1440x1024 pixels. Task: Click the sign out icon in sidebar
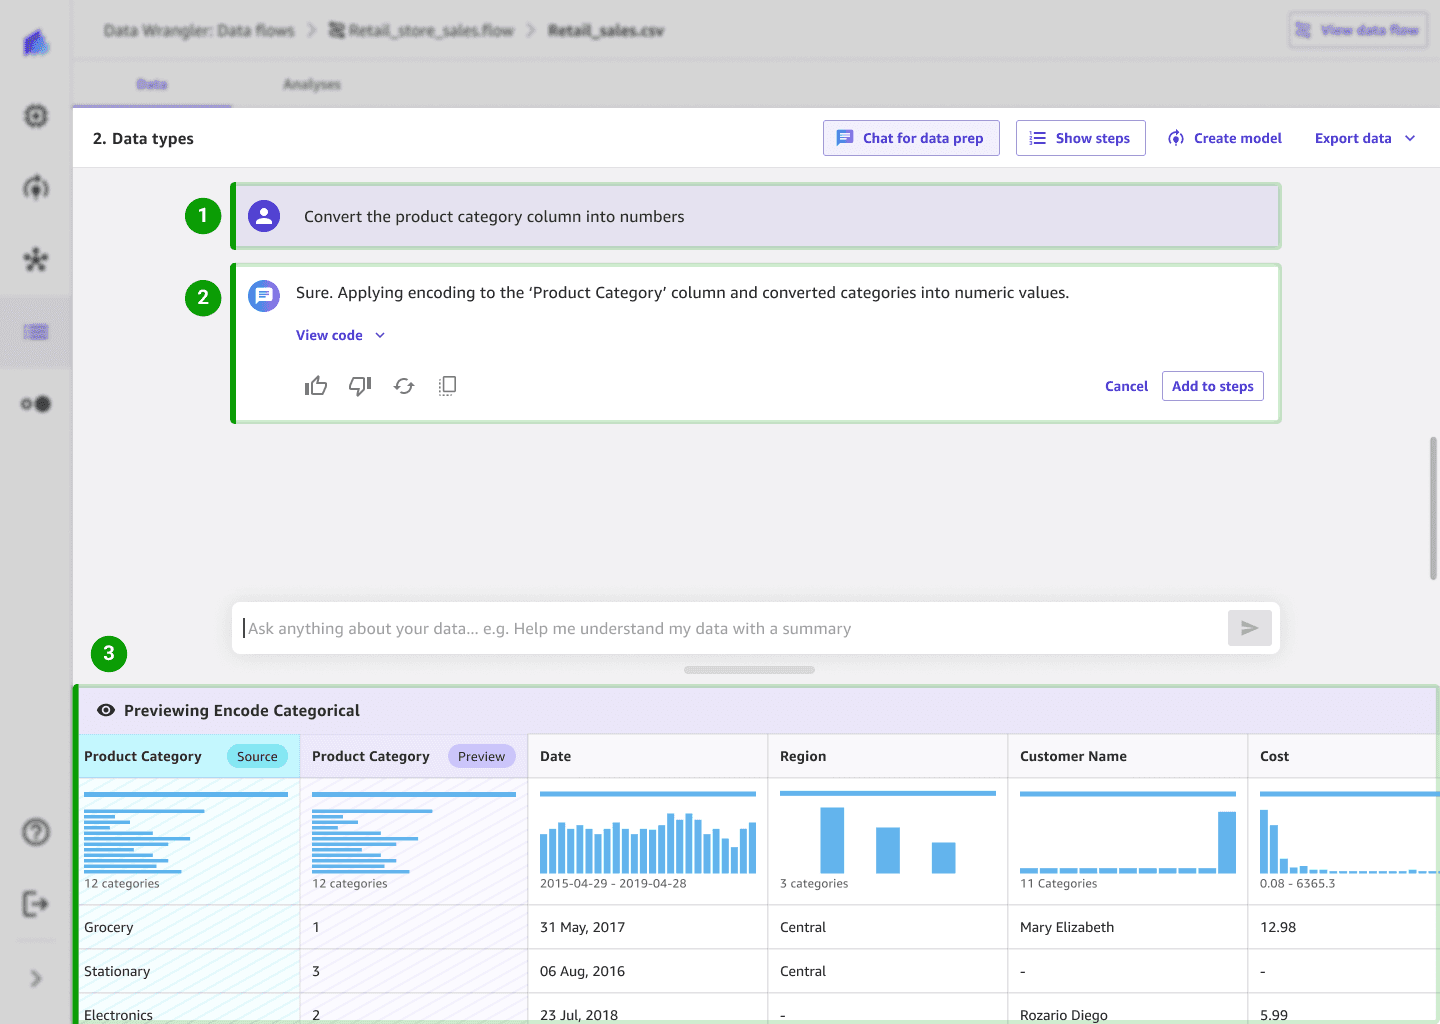36,904
